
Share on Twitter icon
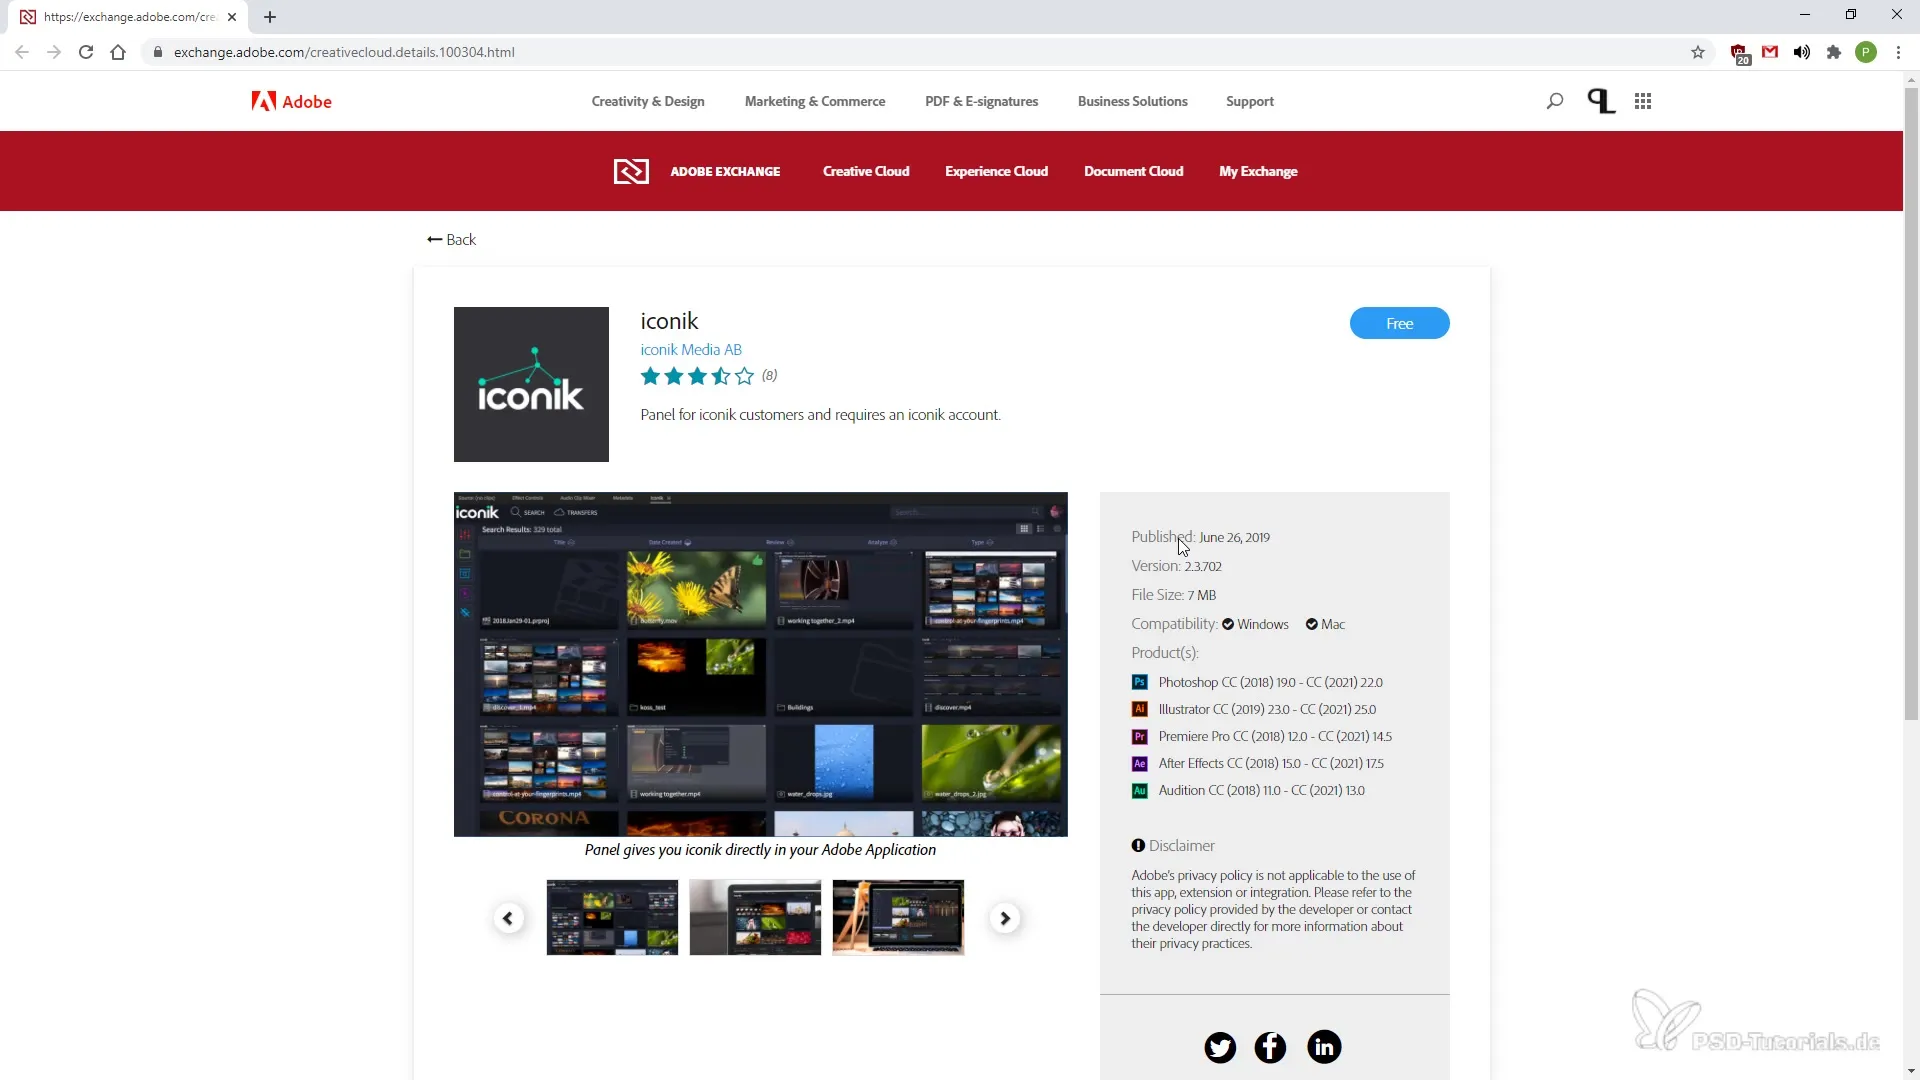[1220, 1047]
